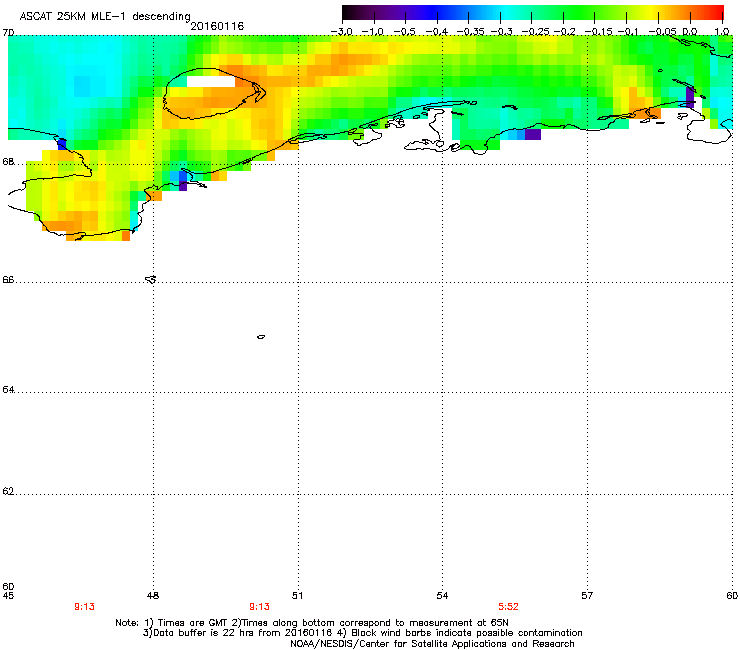The height and width of the screenshot is (650, 740).
Task: Select the dark purple end of the color bar
Action: pyautogui.click(x=352, y=12)
